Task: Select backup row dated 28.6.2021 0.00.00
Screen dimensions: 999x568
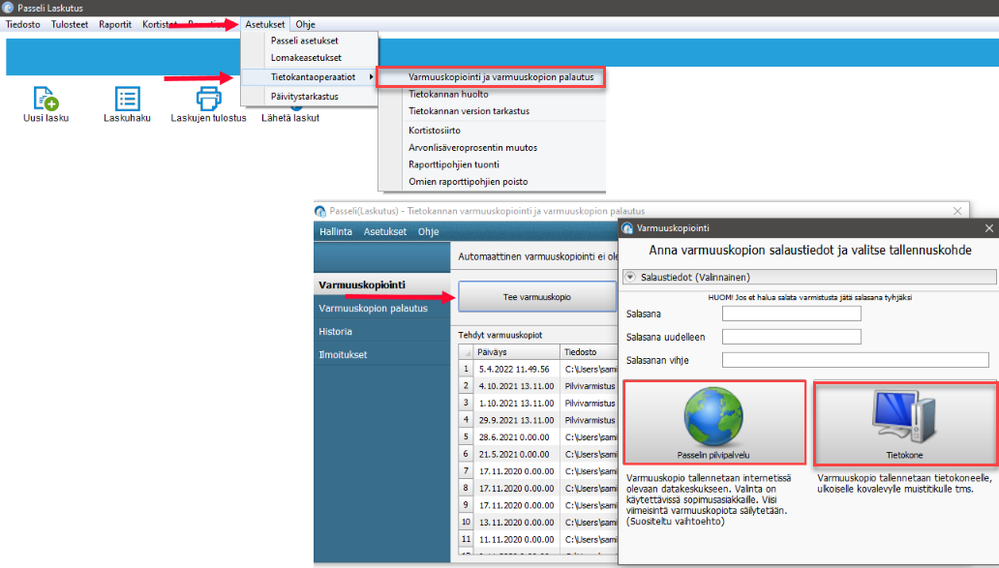Action: click(538, 437)
